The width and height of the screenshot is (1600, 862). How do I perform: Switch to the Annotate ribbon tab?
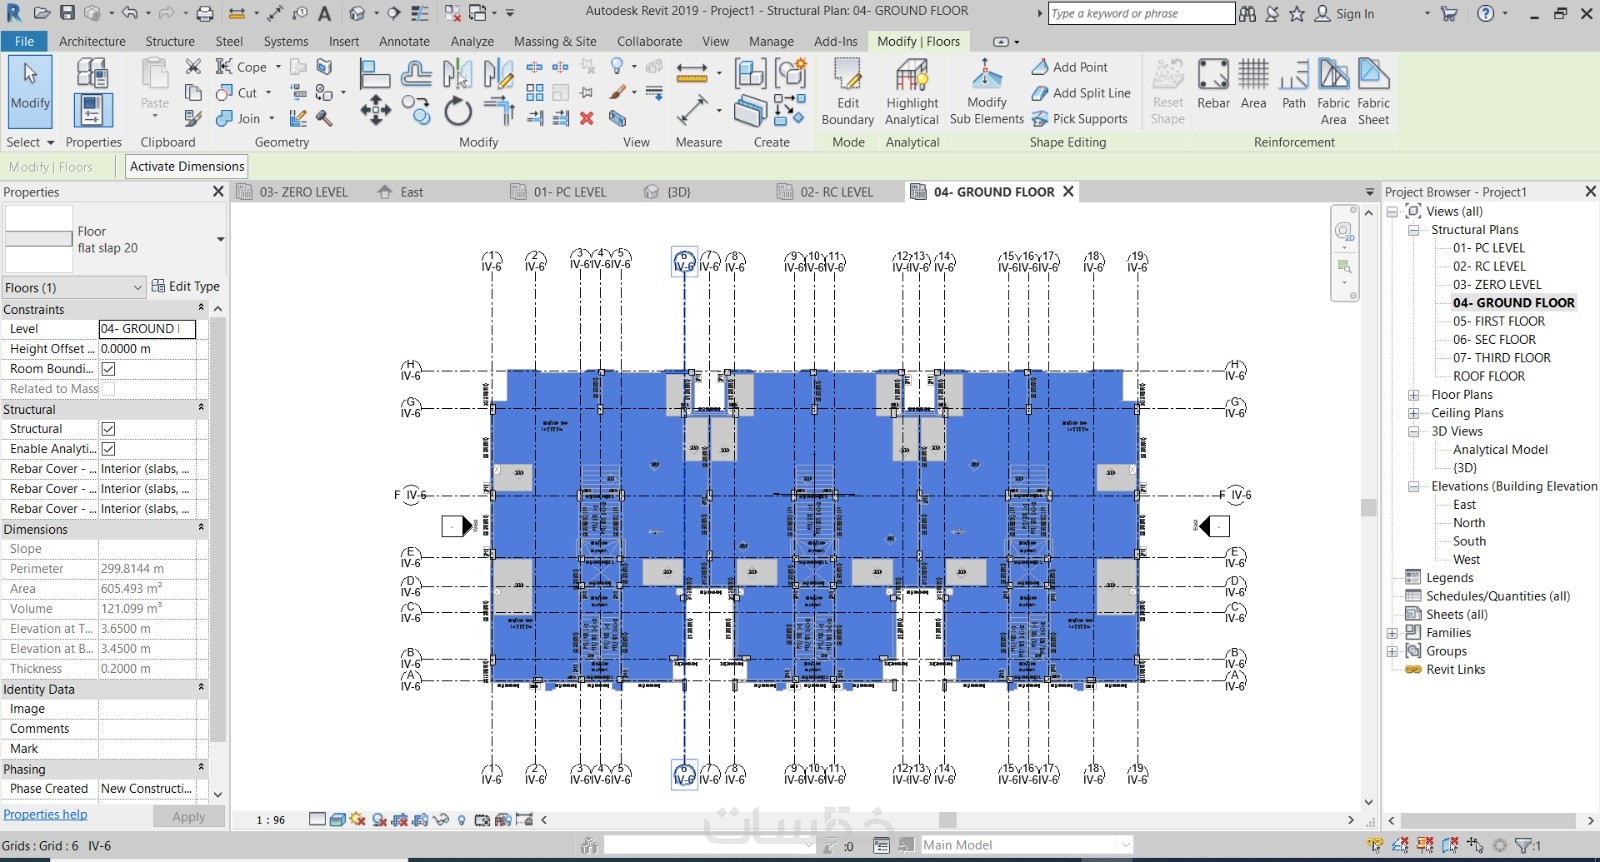click(x=404, y=41)
